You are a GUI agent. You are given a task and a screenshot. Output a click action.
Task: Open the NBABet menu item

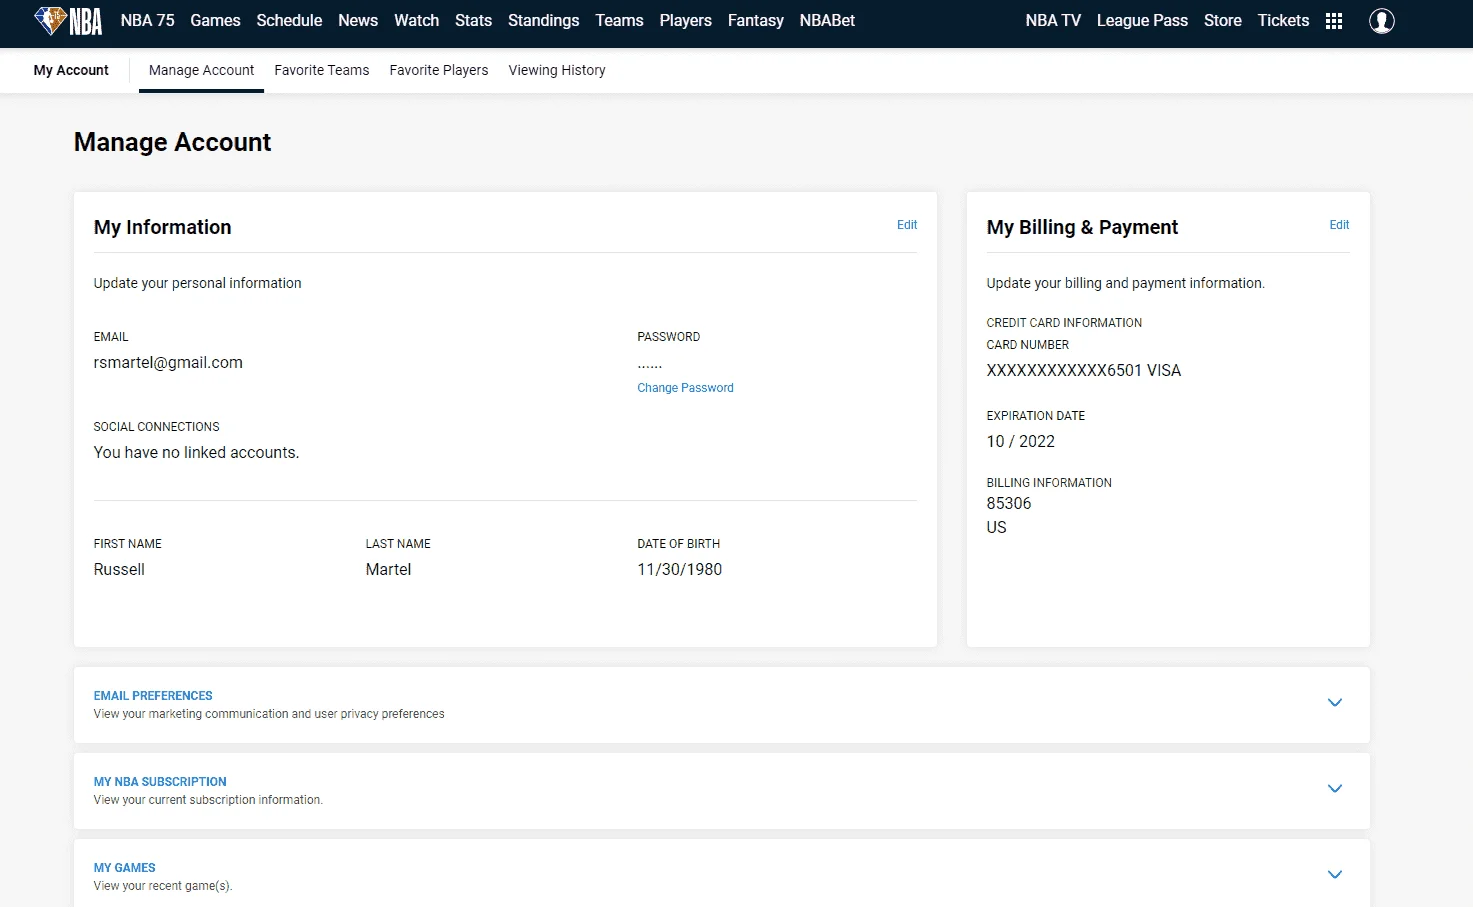tap(827, 20)
